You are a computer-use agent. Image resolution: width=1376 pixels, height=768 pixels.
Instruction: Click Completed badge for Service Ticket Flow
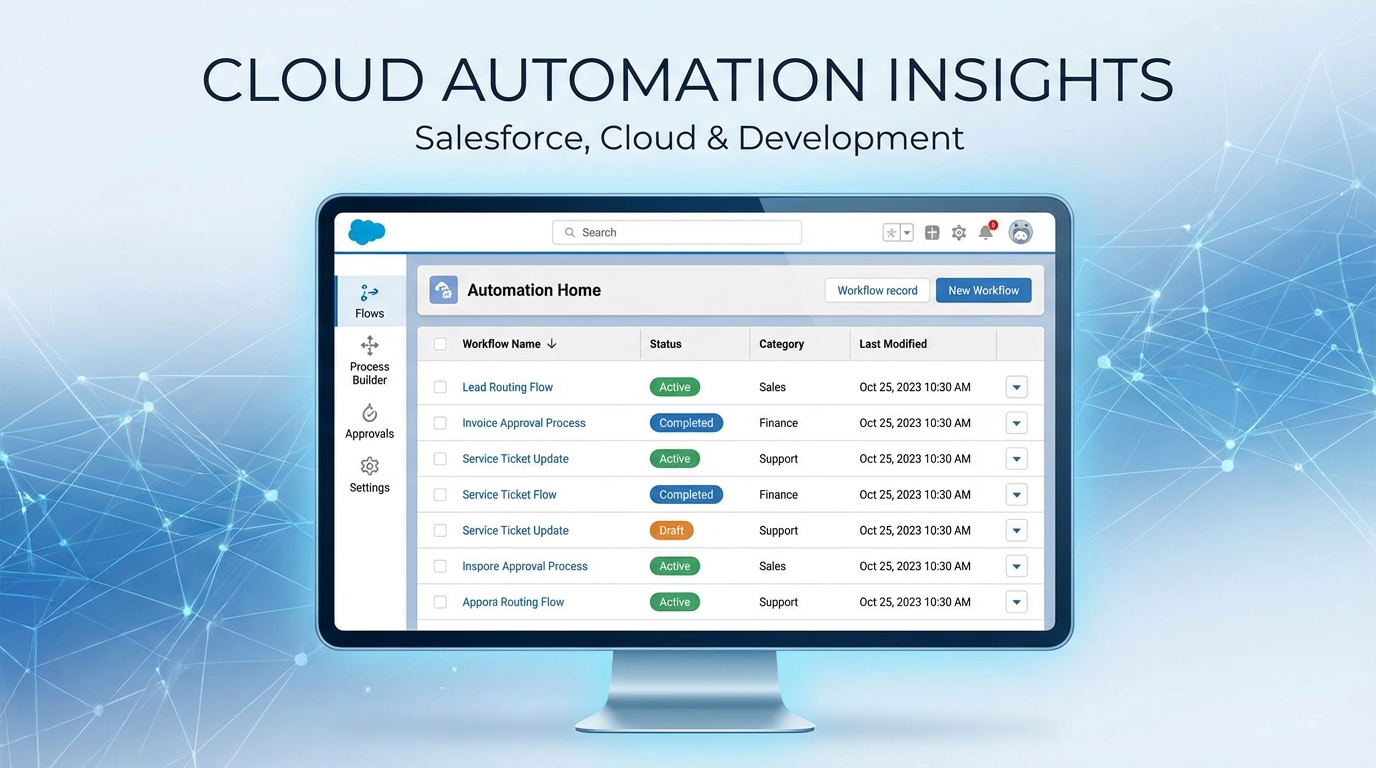[686, 495]
